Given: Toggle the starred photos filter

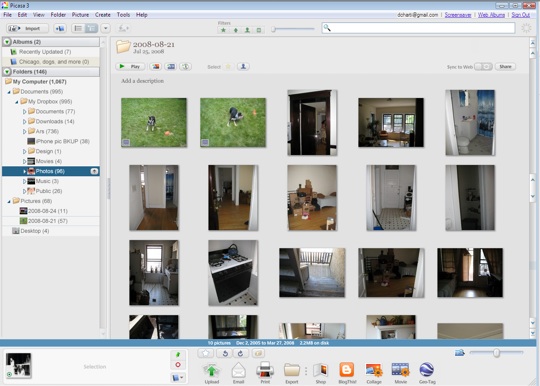Looking at the screenshot, I should [x=223, y=30].
